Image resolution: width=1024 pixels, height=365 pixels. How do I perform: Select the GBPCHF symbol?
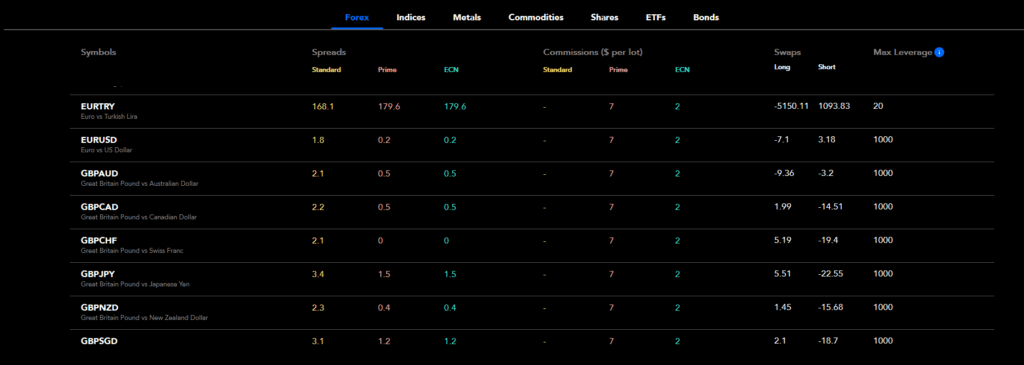99,240
